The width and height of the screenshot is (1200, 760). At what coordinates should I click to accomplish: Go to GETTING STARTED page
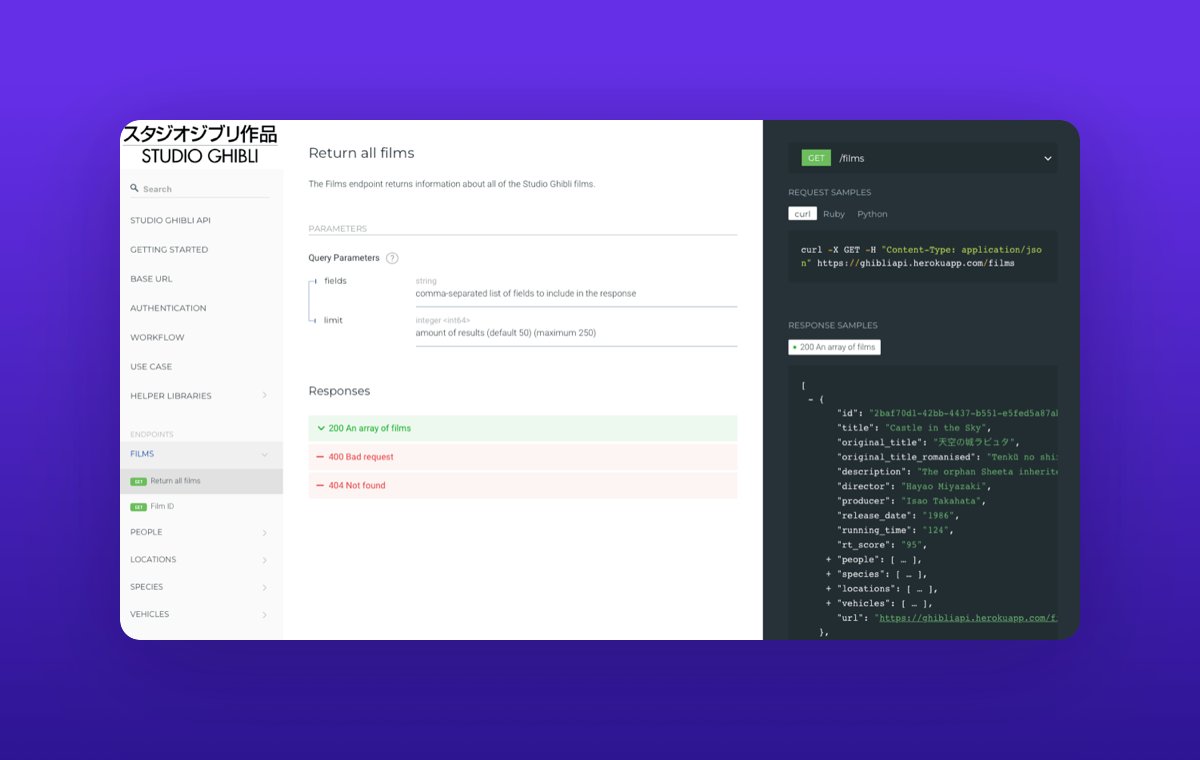pos(169,250)
